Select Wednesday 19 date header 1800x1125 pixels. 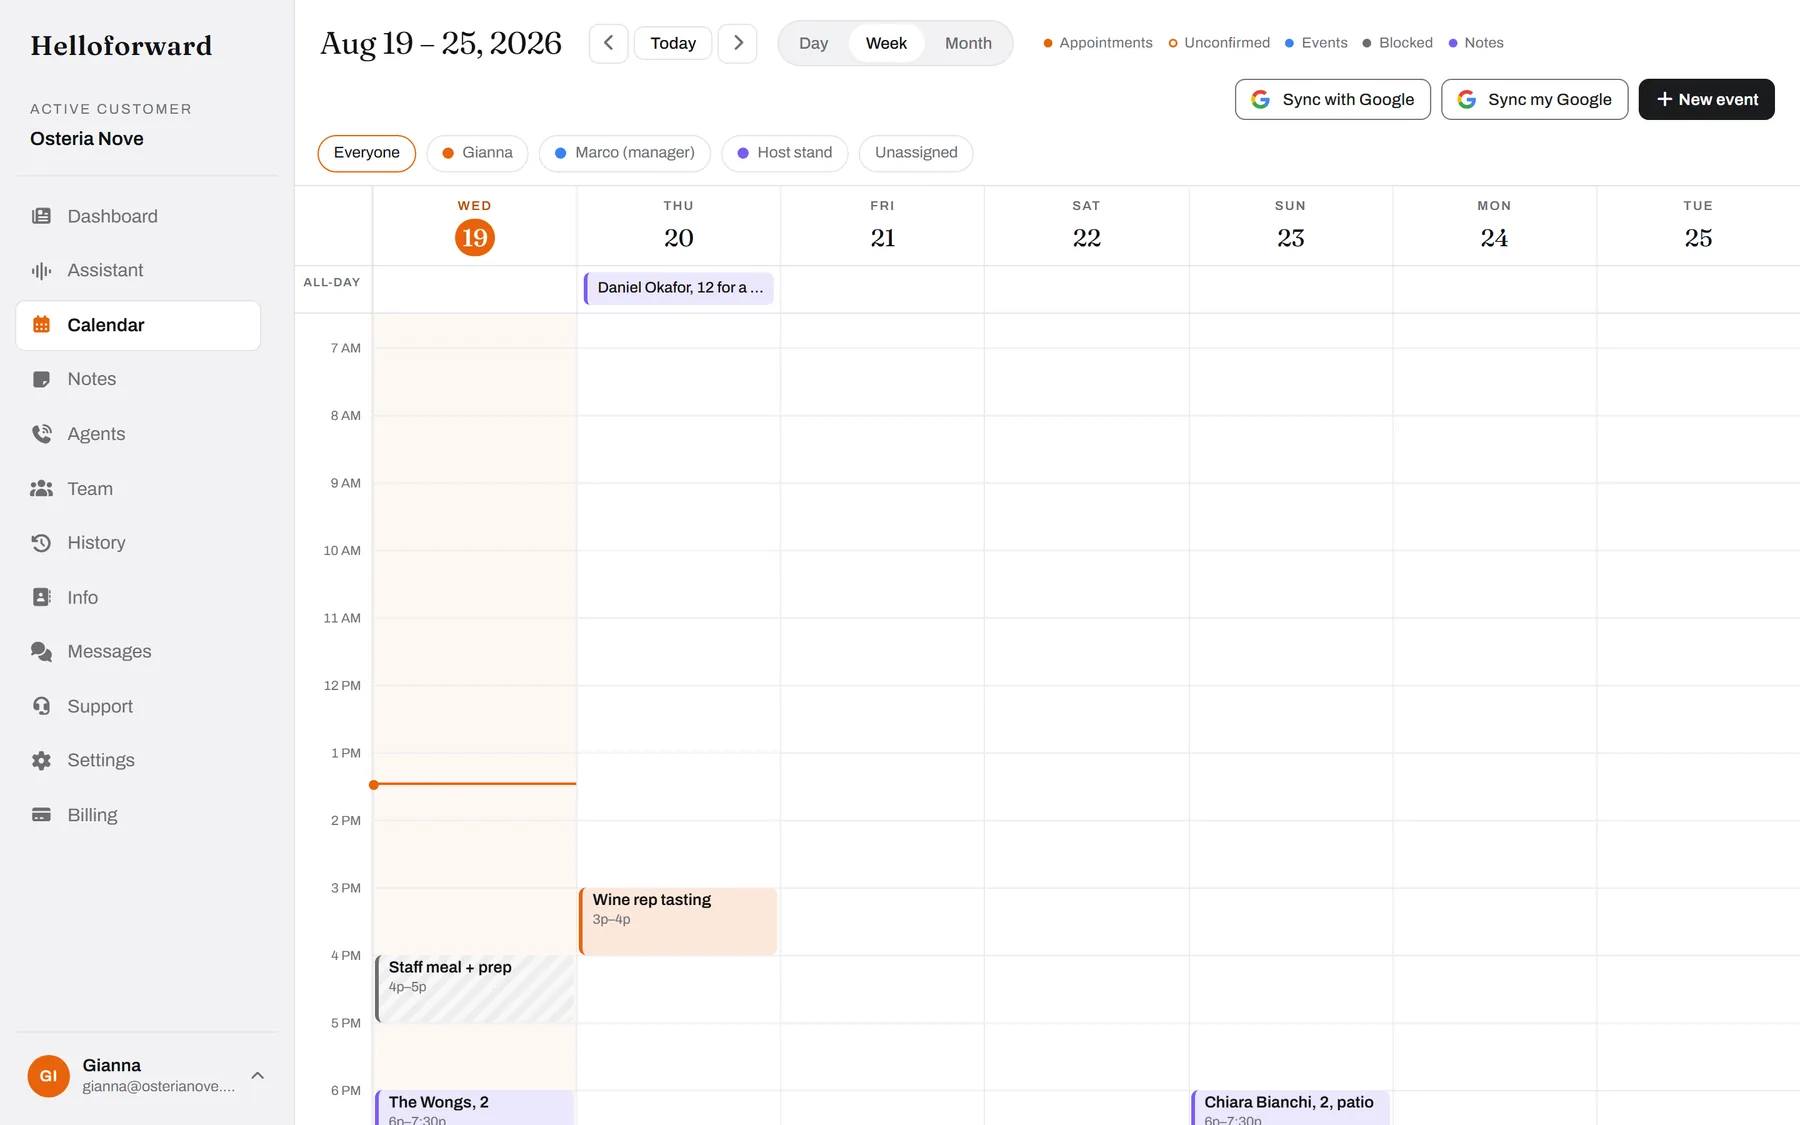474,227
